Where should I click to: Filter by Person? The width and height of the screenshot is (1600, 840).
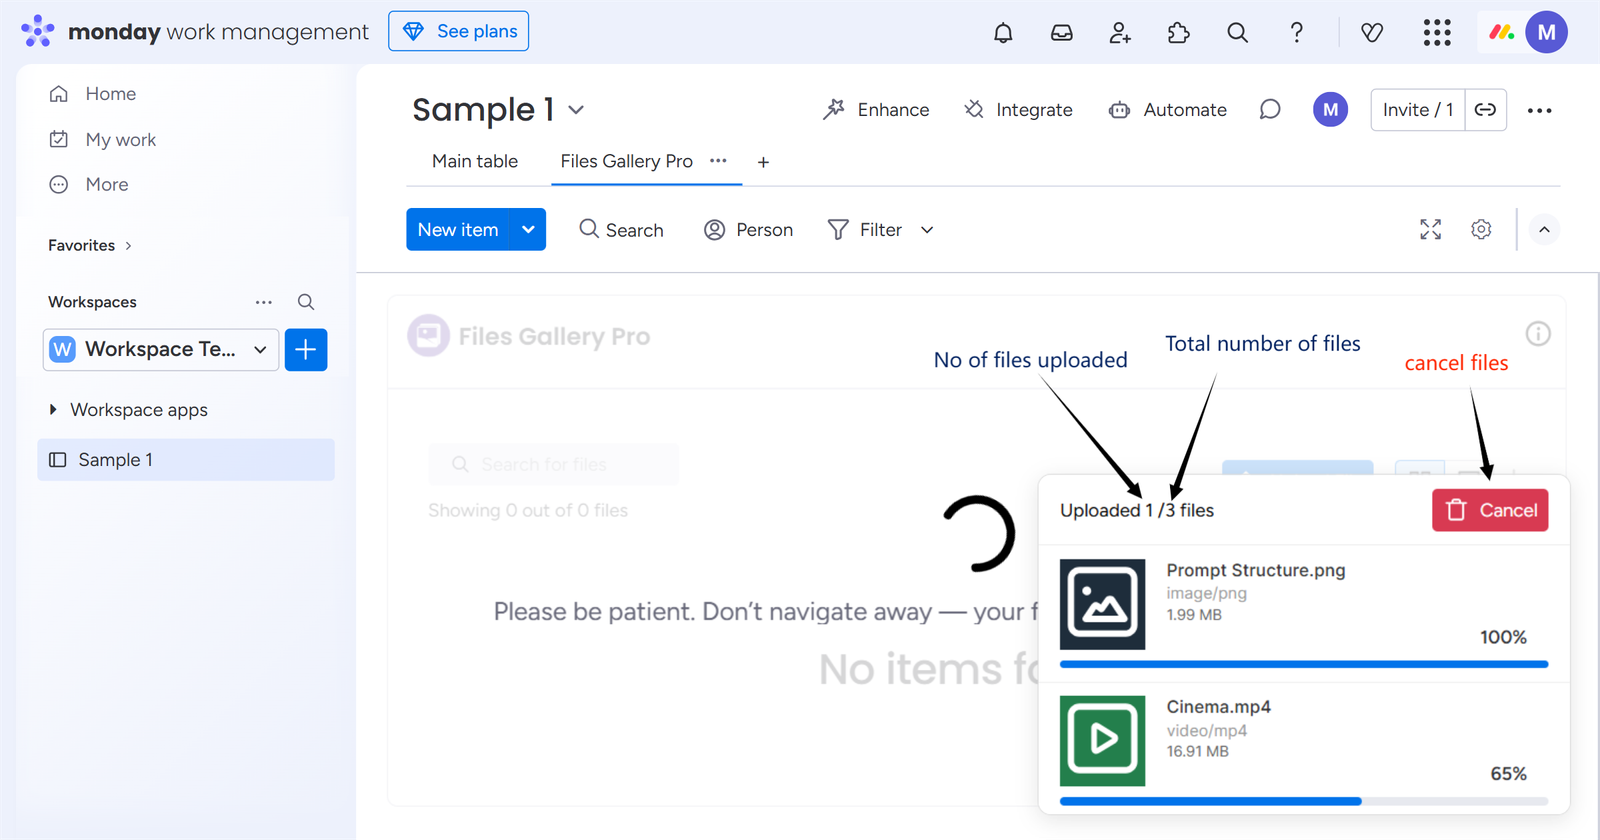pyautogui.click(x=748, y=230)
